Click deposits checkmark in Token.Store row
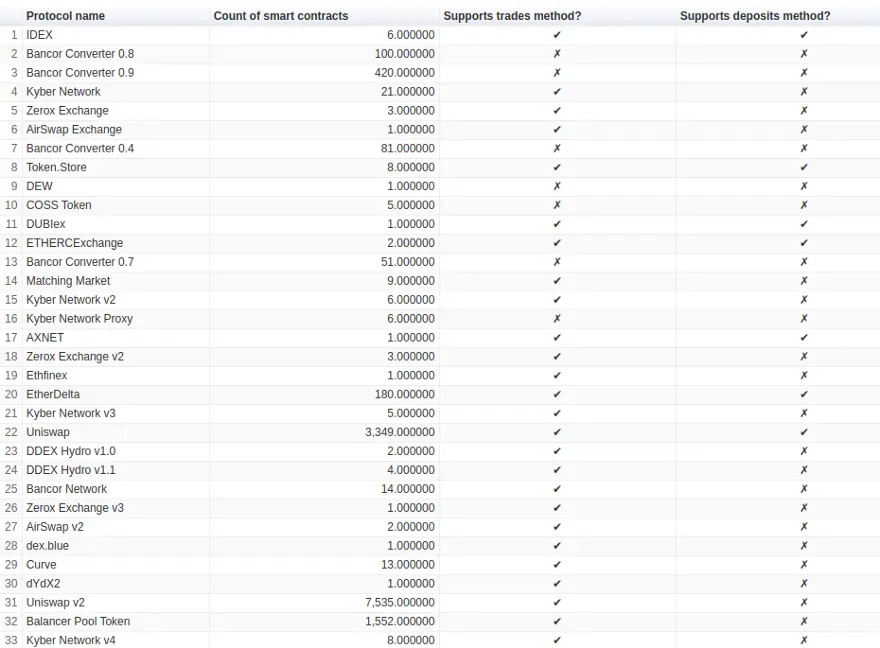Screen dimensions: 880x648 point(804,167)
